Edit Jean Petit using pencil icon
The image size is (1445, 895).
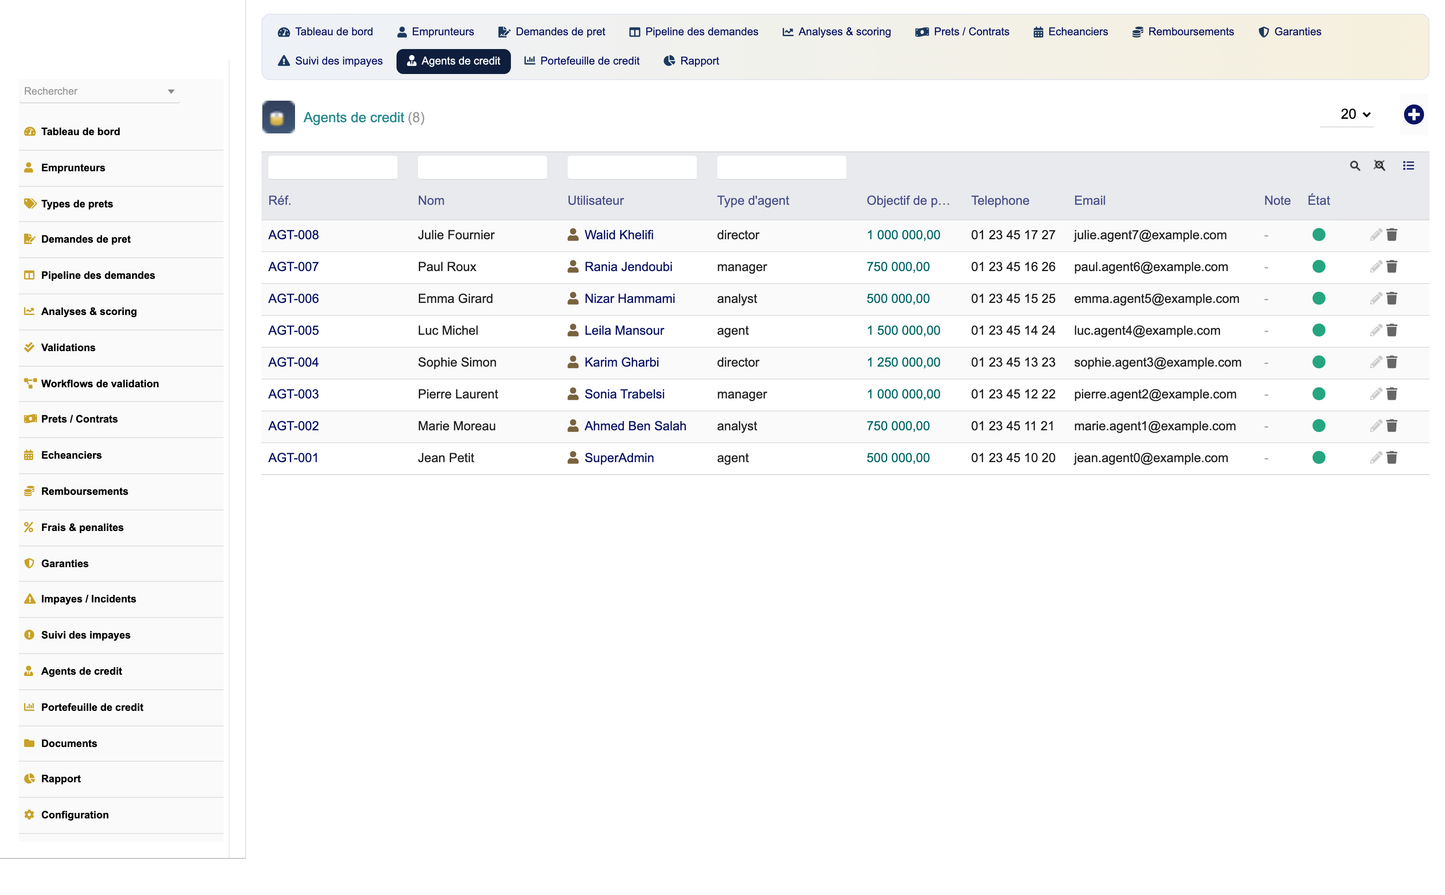tap(1376, 458)
